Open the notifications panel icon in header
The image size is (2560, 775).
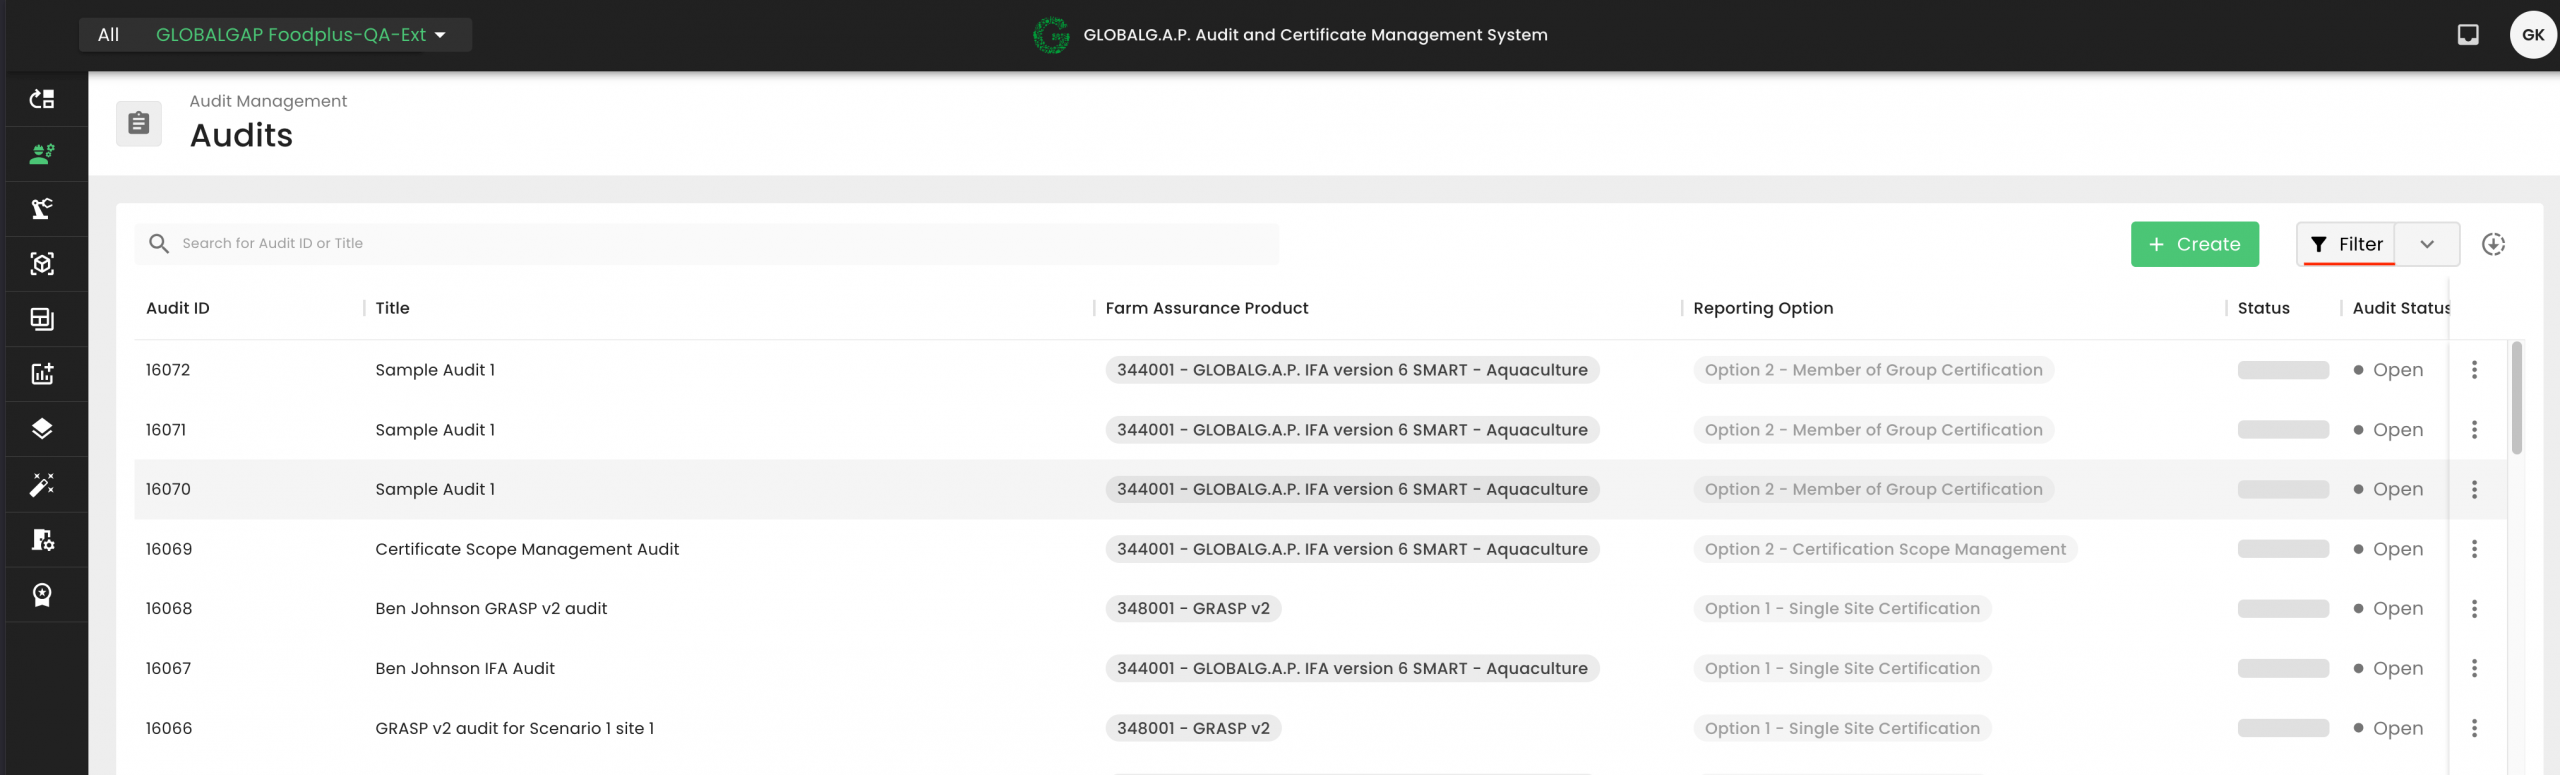click(2468, 35)
